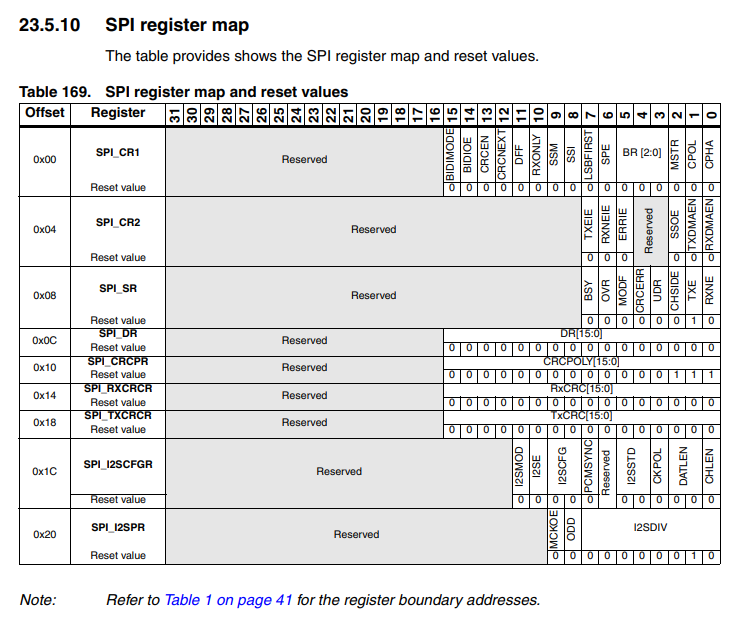Open the 'Table 1 on page 41' link
This screenshot has height=625, width=731.
click(228, 600)
